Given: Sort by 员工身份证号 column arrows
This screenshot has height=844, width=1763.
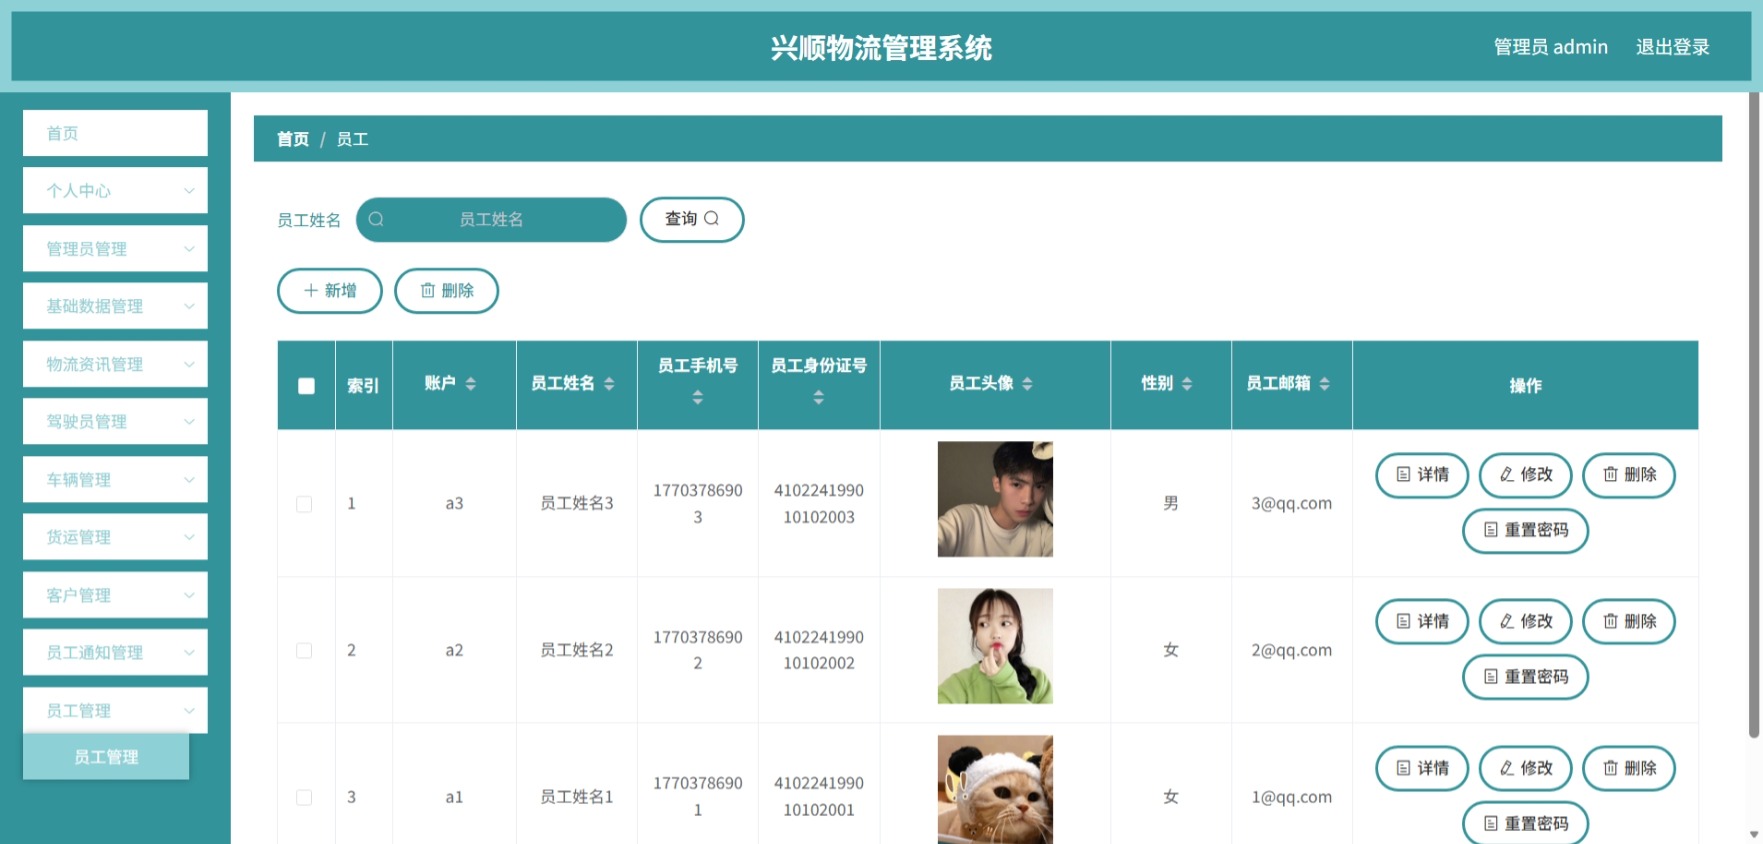Looking at the screenshot, I should (818, 398).
